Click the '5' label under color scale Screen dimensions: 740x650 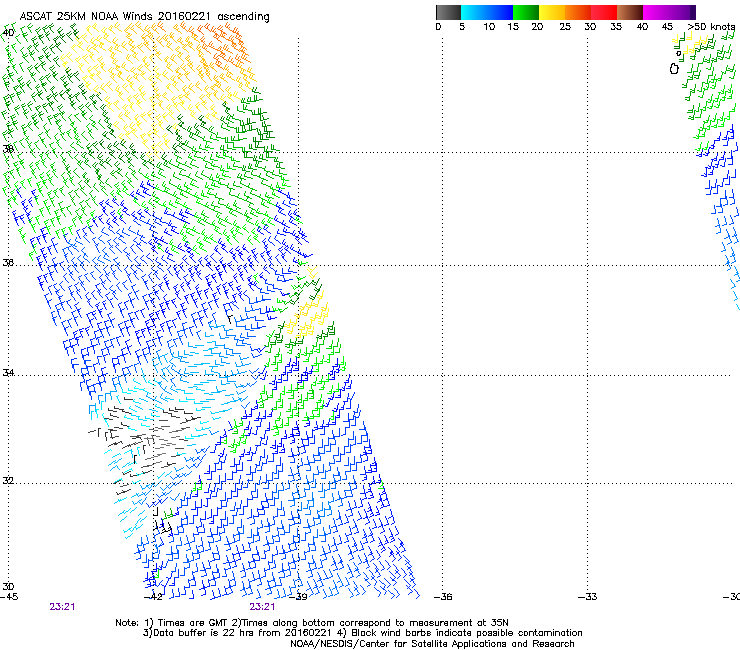click(x=462, y=26)
